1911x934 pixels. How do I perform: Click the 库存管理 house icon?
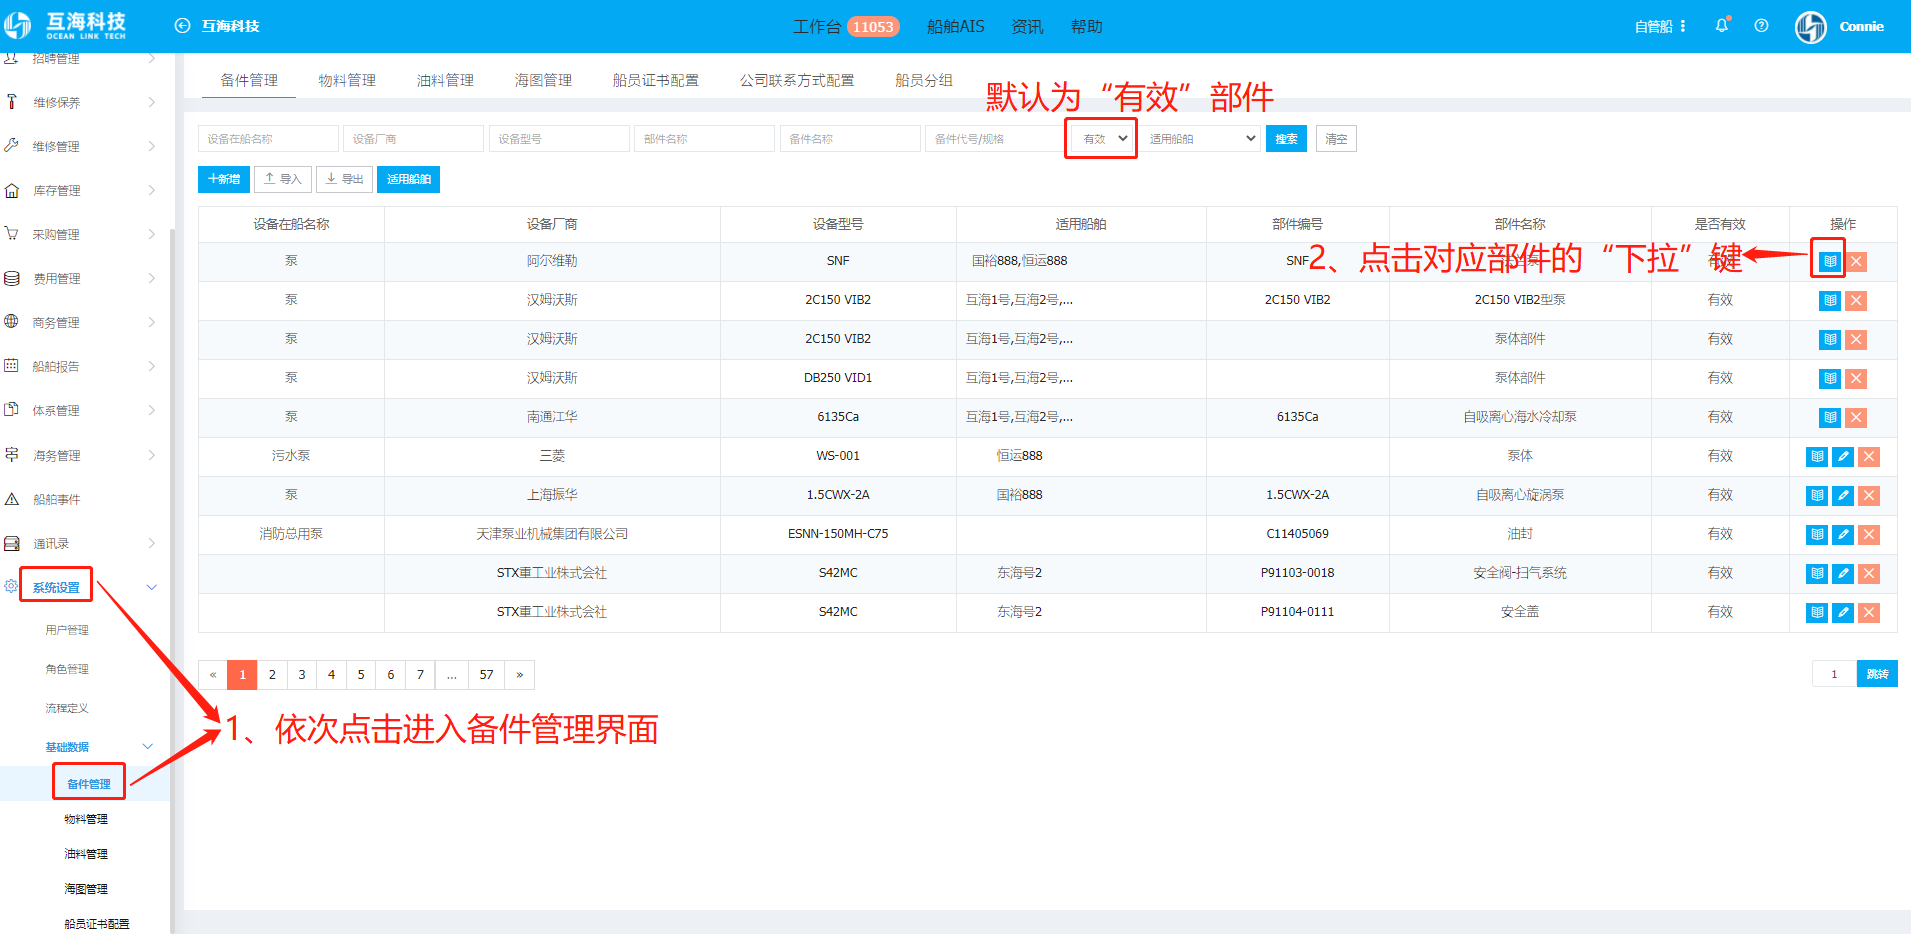tap(12, 190)
